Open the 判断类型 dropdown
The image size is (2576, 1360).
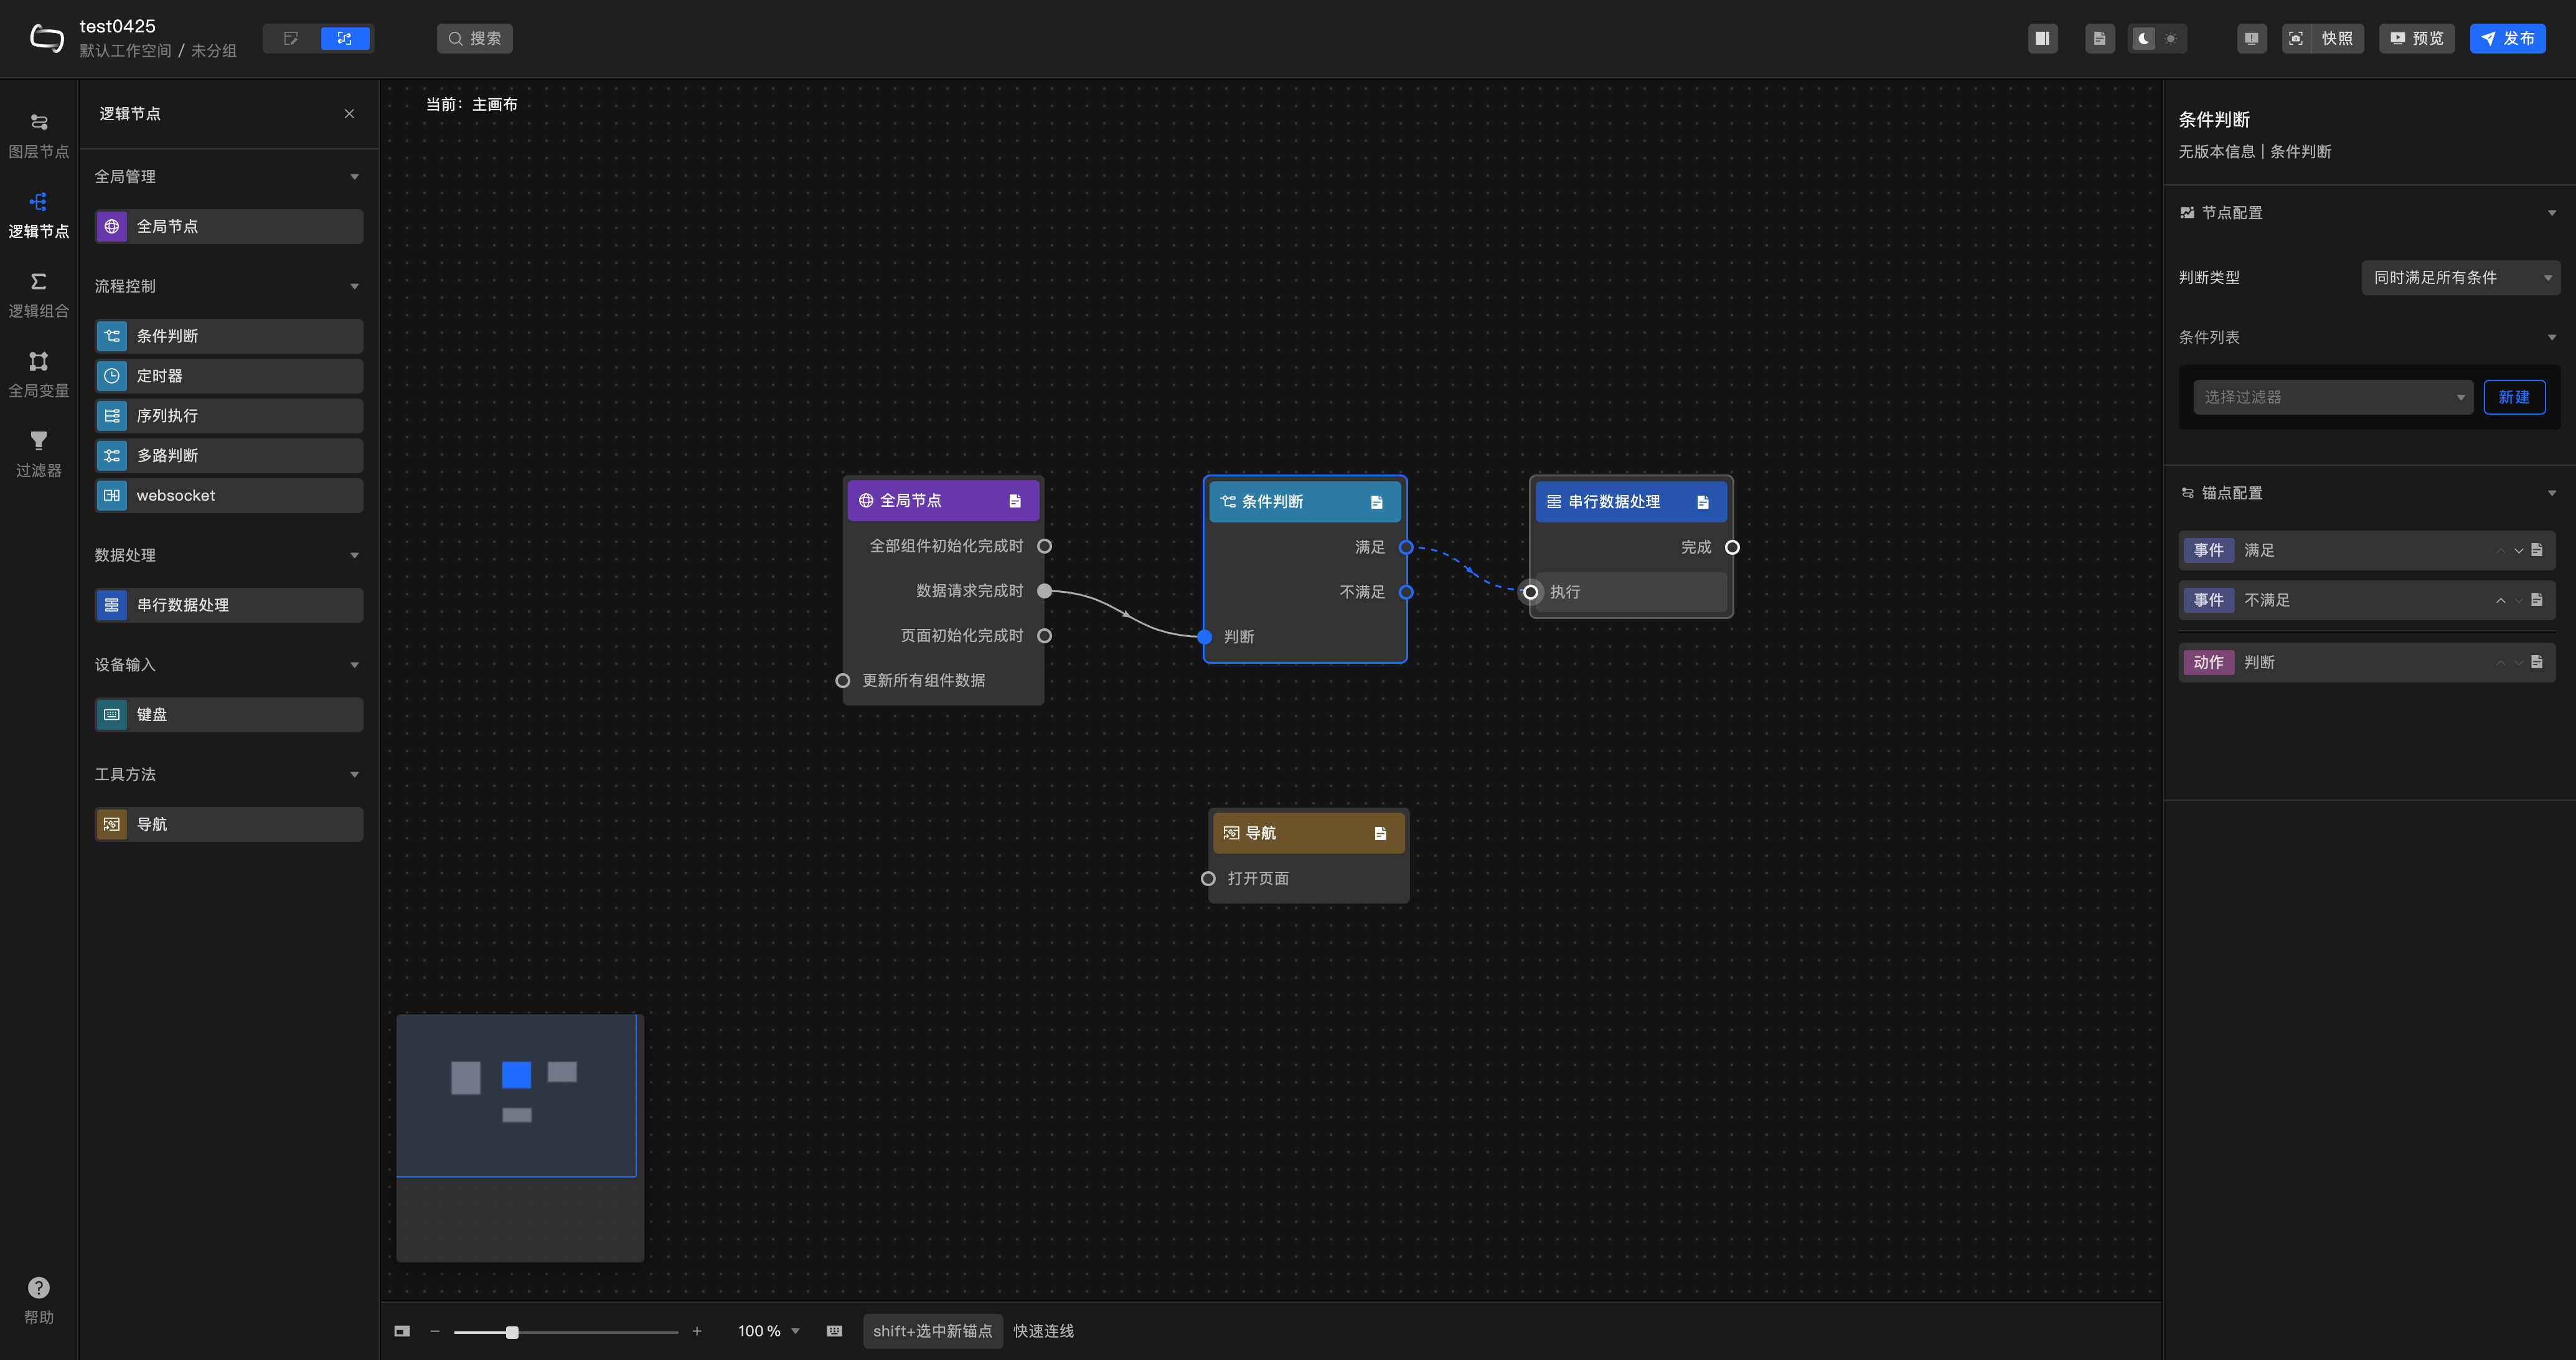pos(2459,277)
